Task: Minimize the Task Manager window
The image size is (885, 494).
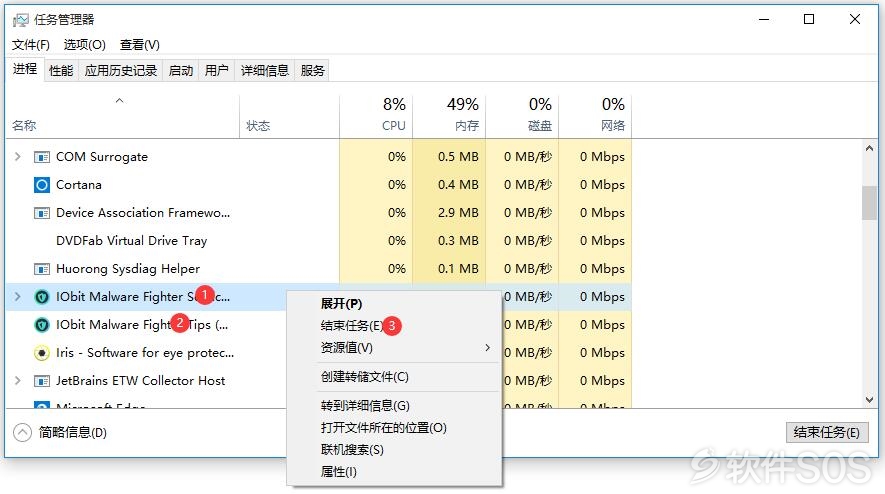Action: coord(764,19)
